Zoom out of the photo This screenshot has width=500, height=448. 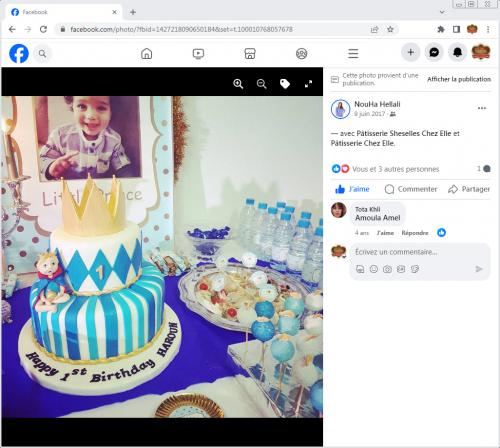tap(262, 84)
